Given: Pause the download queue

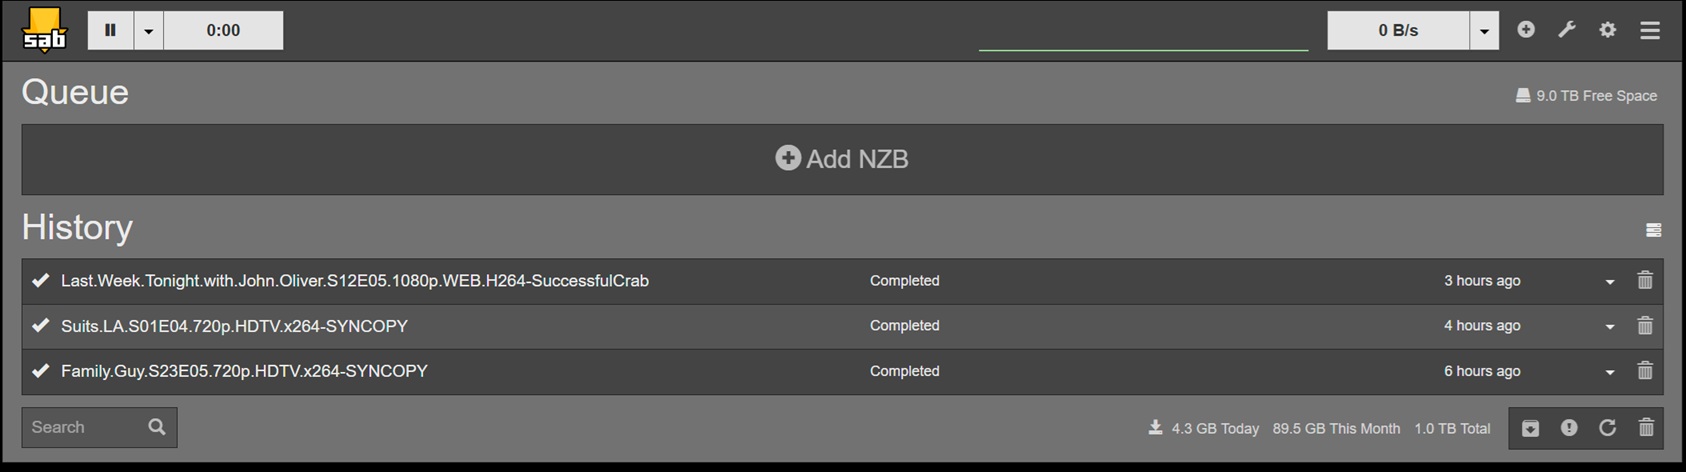Looking at the screenshot, I should click(x=110, y=30).
